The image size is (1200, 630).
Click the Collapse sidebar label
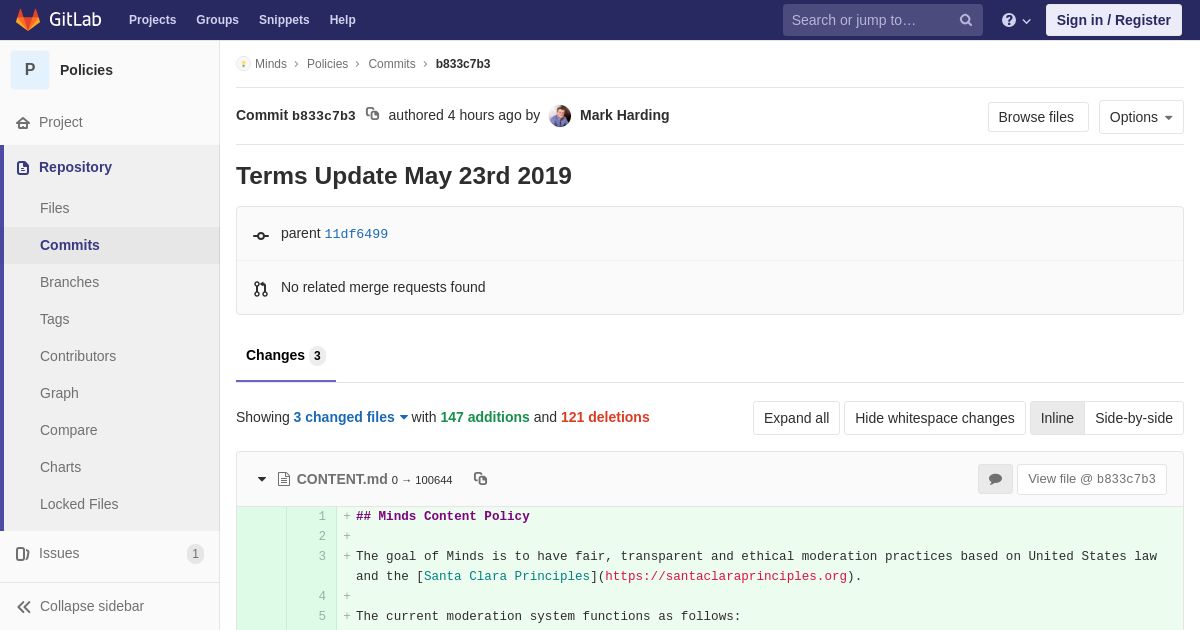[x=92, y=606]
